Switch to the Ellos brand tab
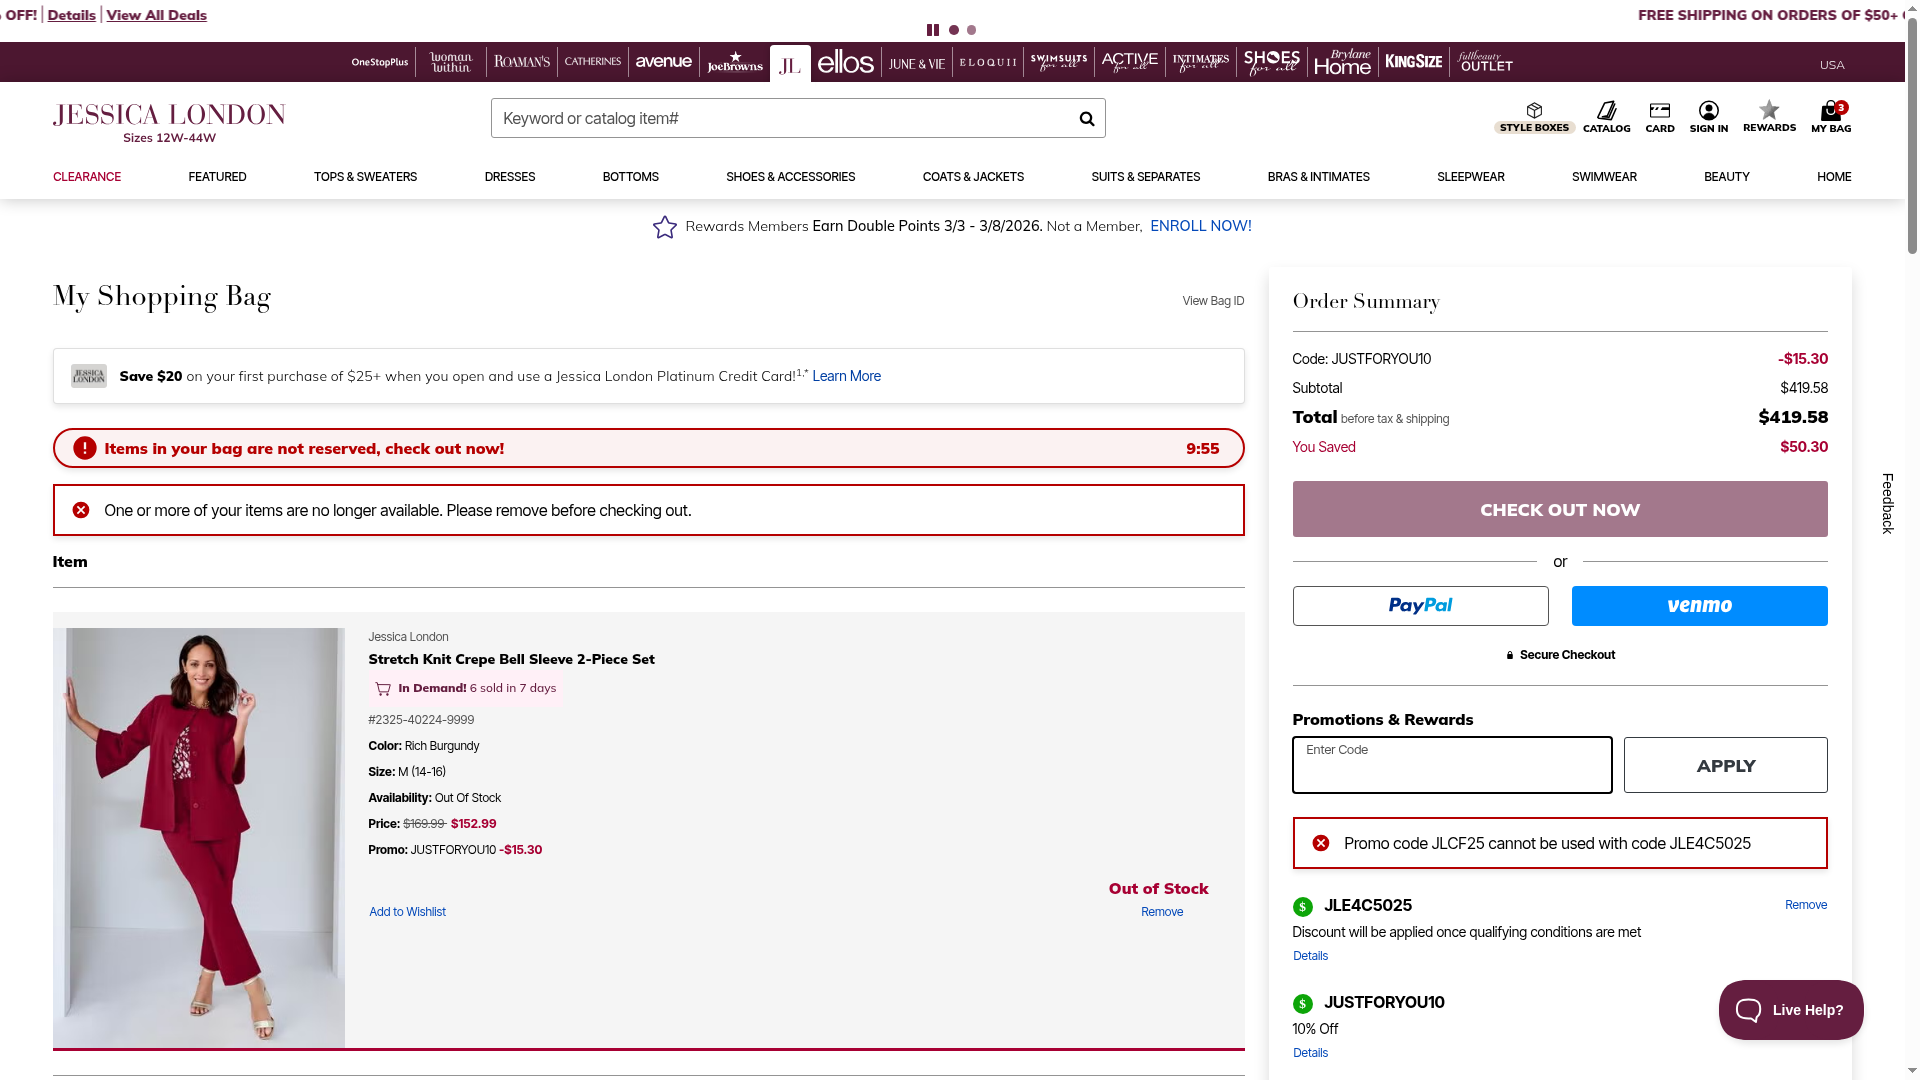The image size is (1920, 1080). (845, 63)
